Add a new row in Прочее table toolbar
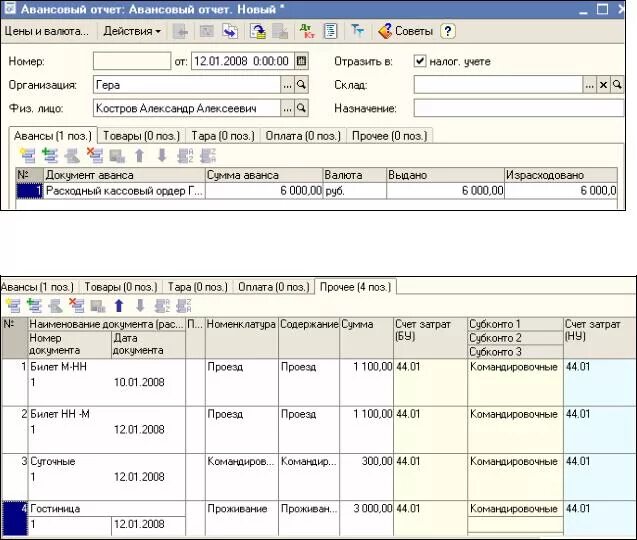 13,306
